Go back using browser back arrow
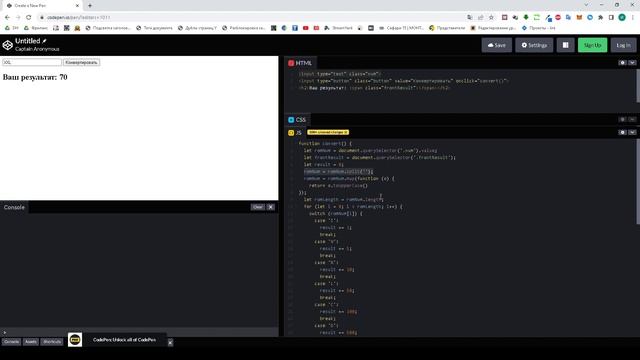The height and width of the screenshot is (360, 640). pyautogui.click(x=7, y=17)
